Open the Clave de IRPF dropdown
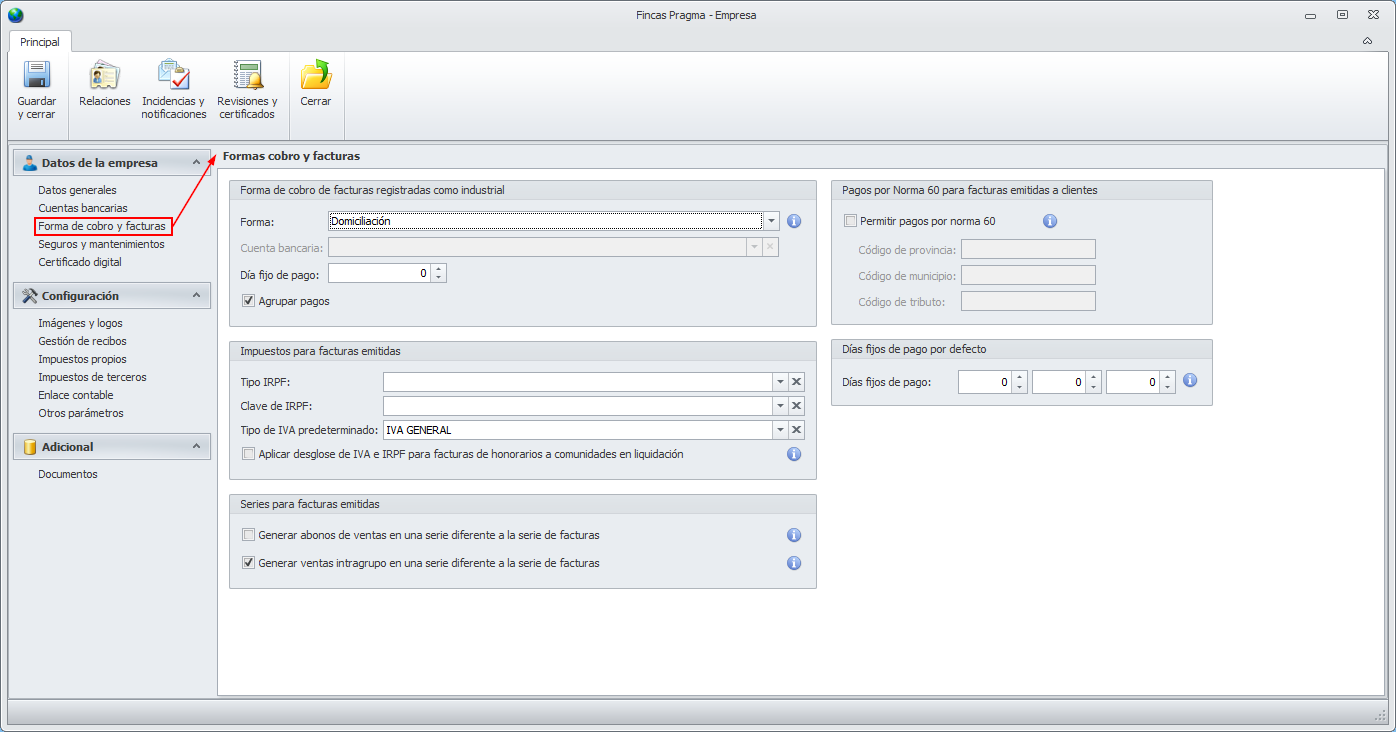Screen dimensions: 1396x732 (x=780, y=406)
